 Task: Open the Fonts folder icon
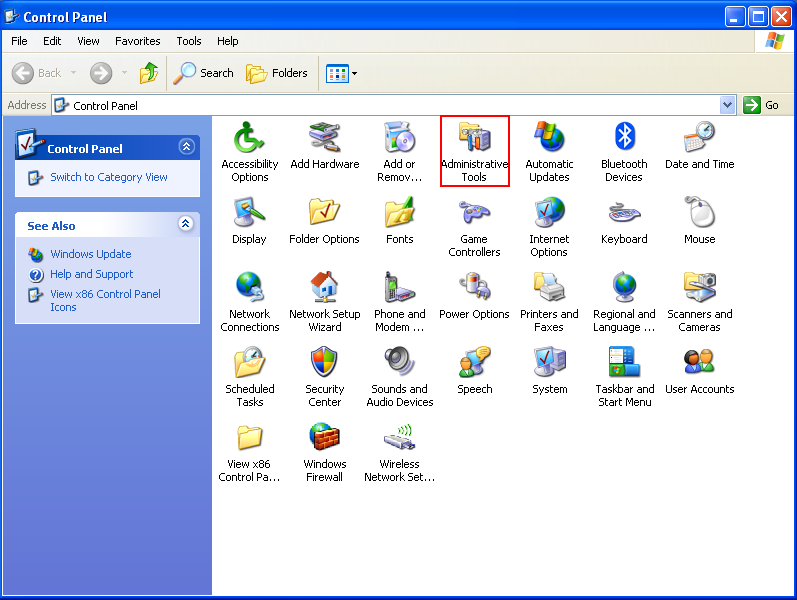pos(400,221)
